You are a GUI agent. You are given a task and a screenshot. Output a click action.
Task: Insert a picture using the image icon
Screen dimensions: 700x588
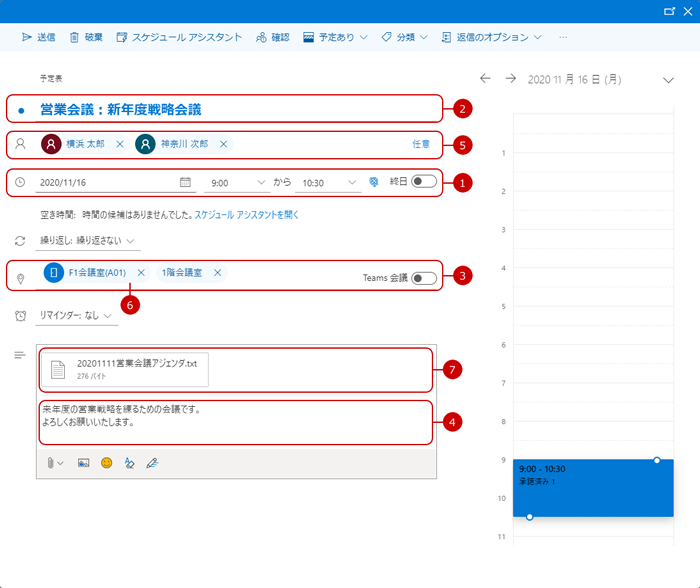[83, 463]
